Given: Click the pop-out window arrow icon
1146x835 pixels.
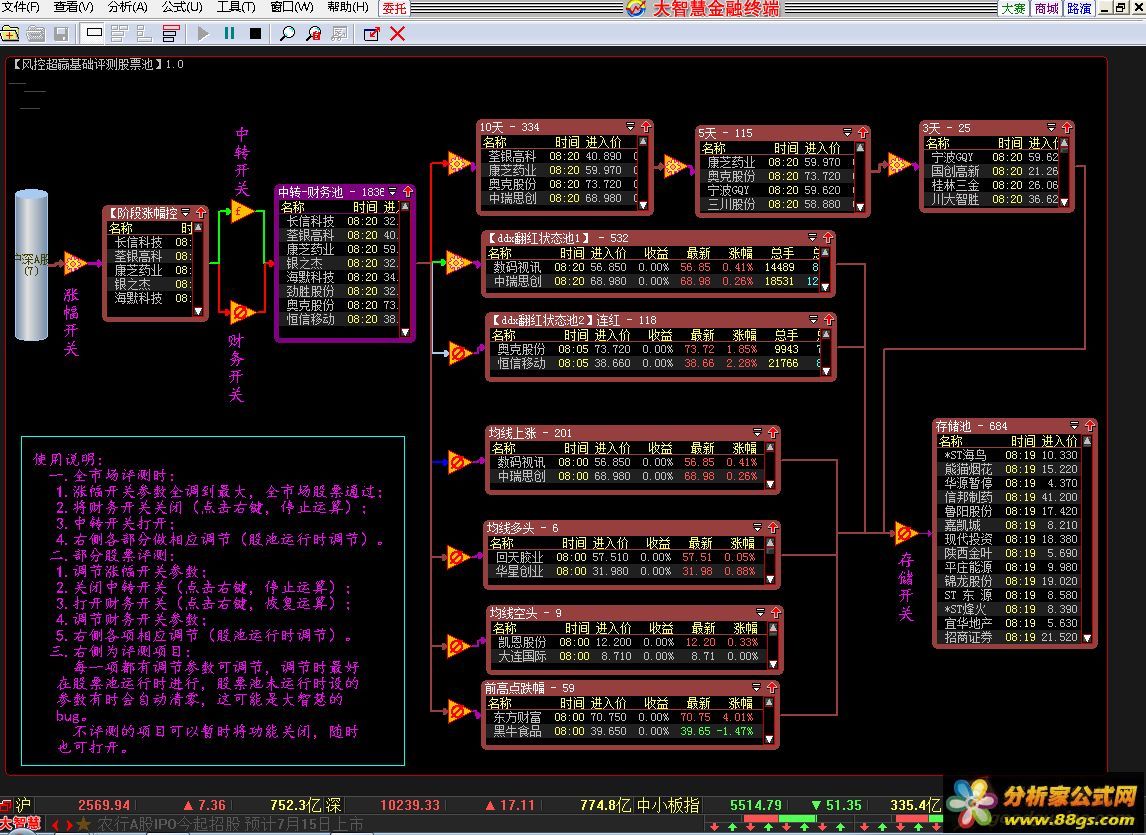Looking at the screenshot, I should coord(371,34).
